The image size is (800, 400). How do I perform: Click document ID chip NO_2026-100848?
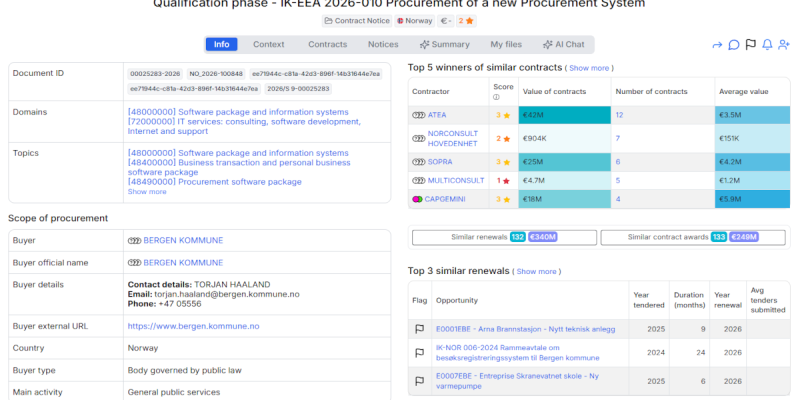(216, 74)
